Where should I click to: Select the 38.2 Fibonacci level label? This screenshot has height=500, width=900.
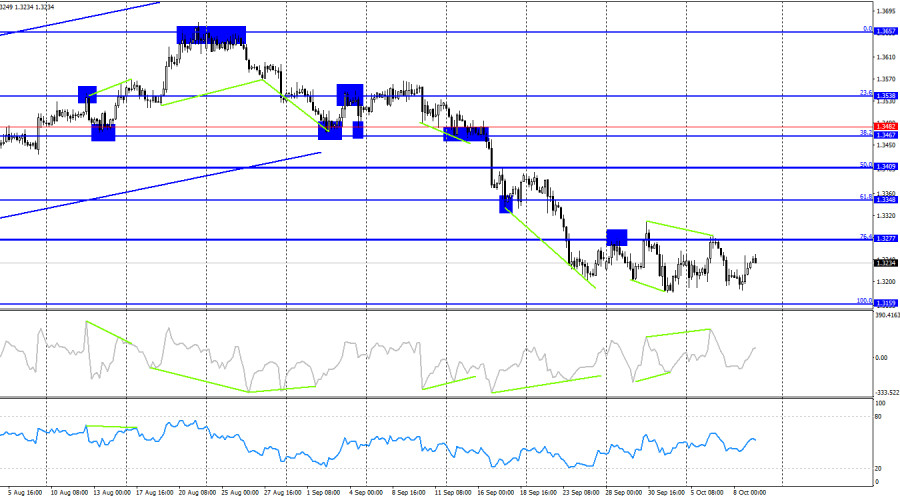click(x=866, y=133)
